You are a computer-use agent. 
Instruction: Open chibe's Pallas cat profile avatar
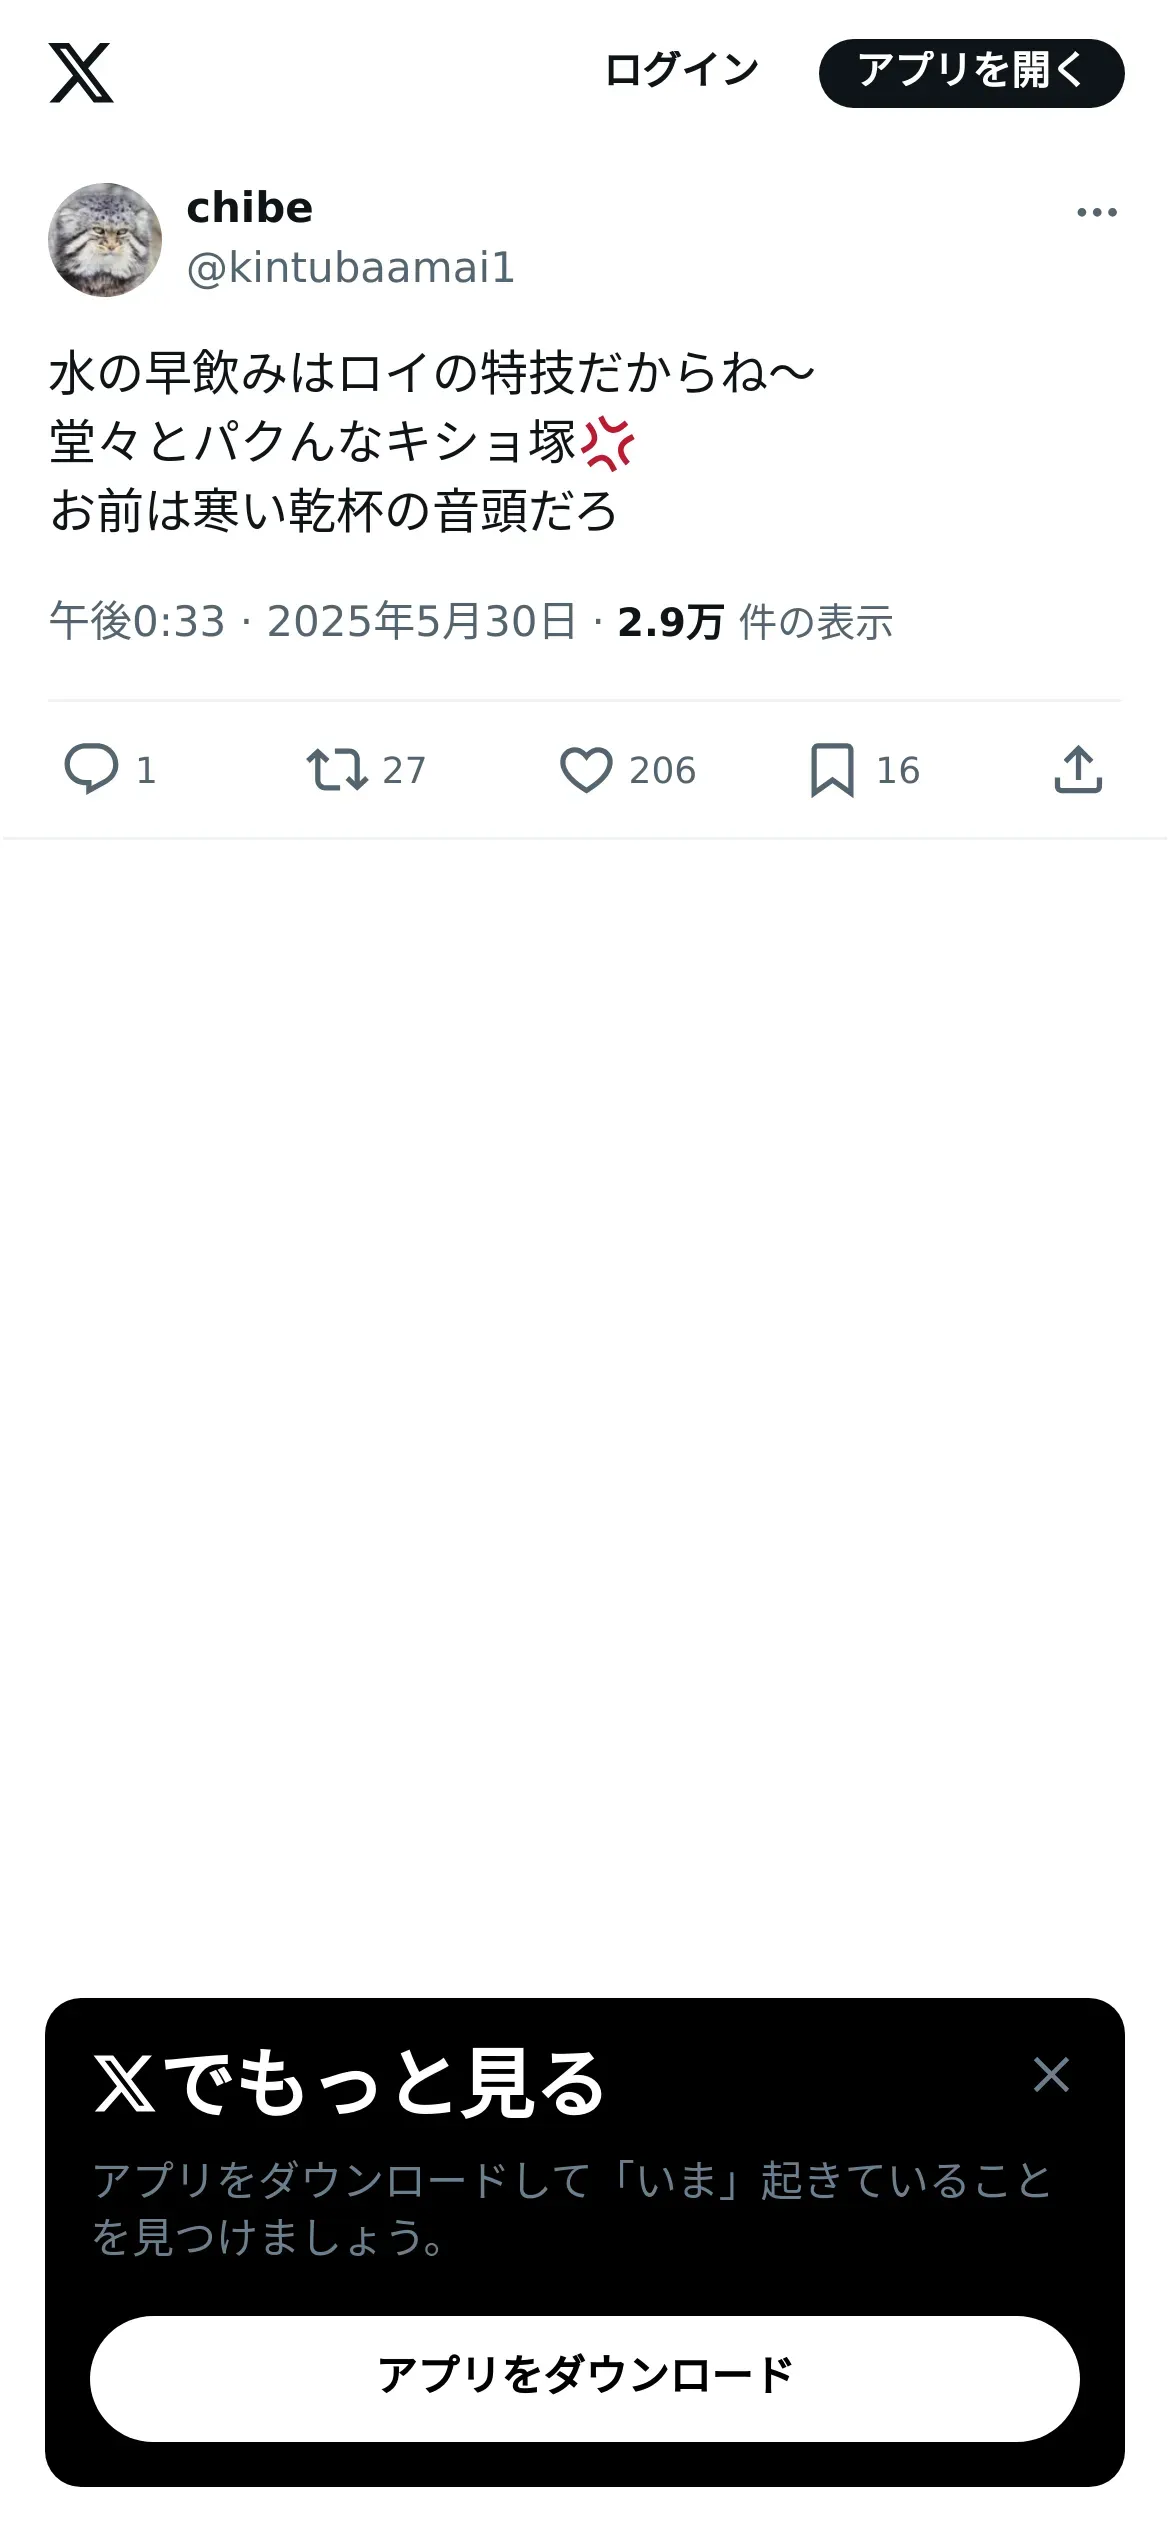105,240
